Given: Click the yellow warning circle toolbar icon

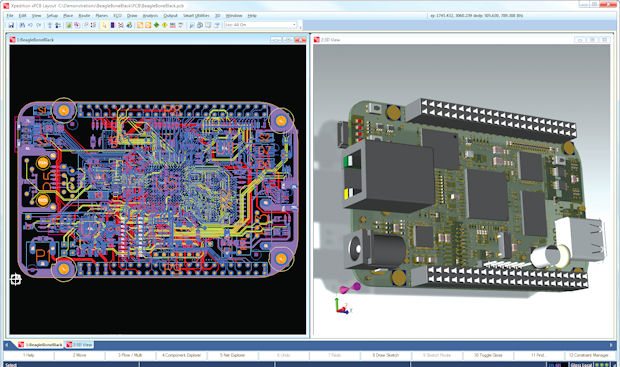Looking at the screenshot, I should [x=164, y=25].
